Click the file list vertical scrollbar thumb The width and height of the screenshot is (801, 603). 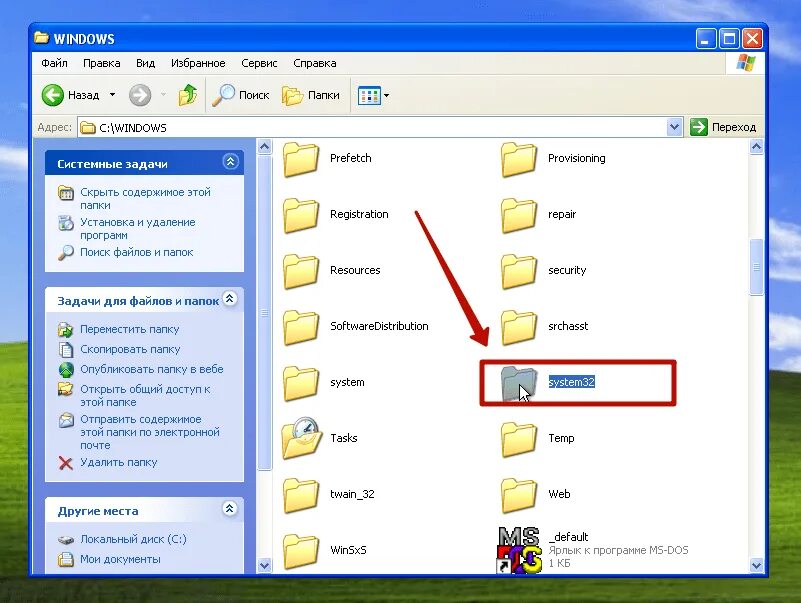coord(757,267)
